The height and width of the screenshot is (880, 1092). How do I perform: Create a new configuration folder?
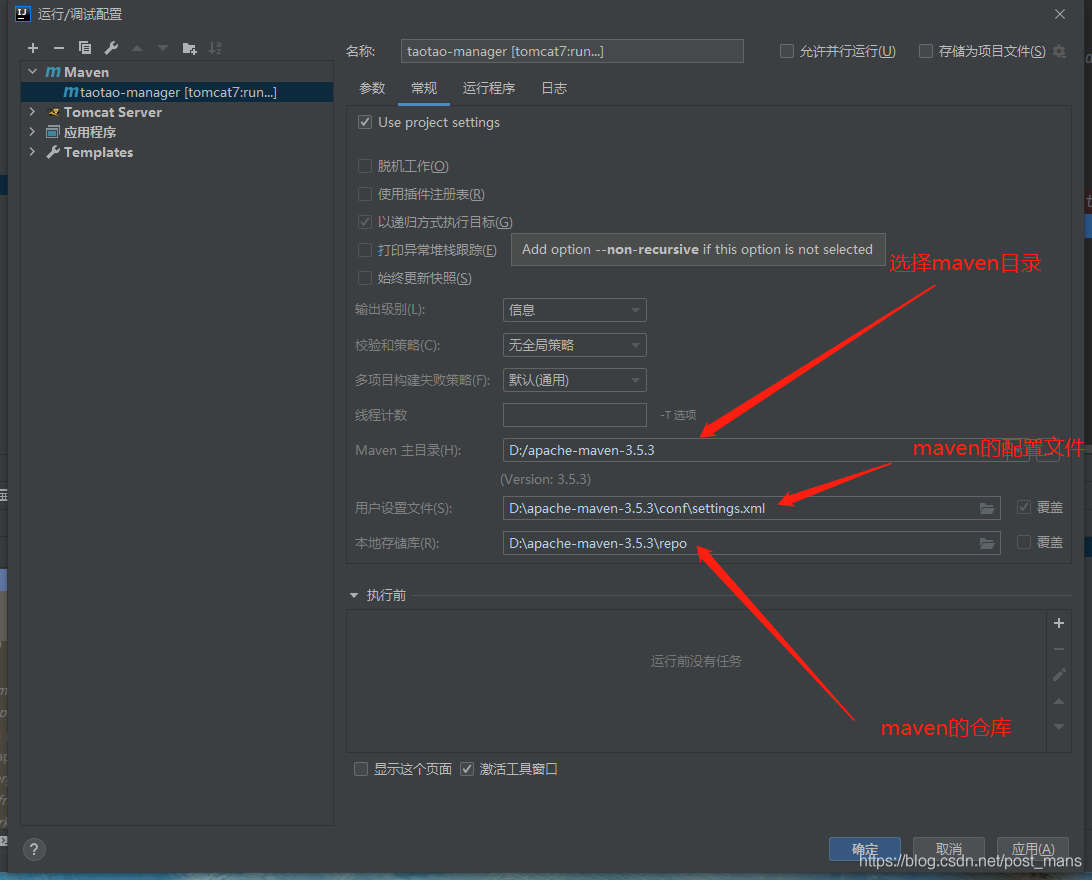tap(189, 48)
